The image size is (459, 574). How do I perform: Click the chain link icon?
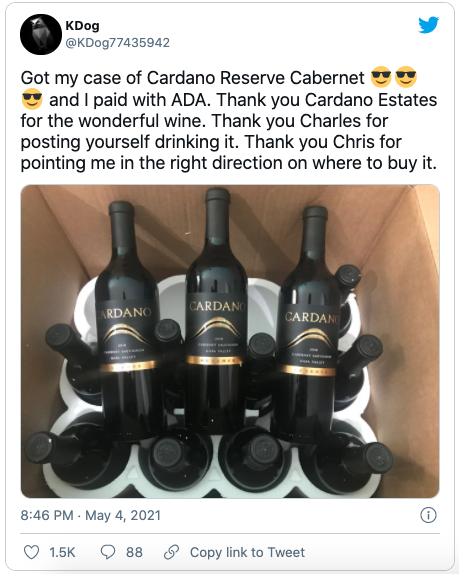[x=171, y=552]
